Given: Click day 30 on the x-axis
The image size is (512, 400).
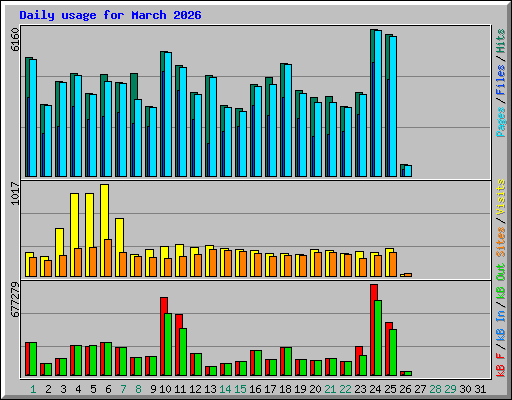Looking at the screenshot, I should (x=465, y=389).
